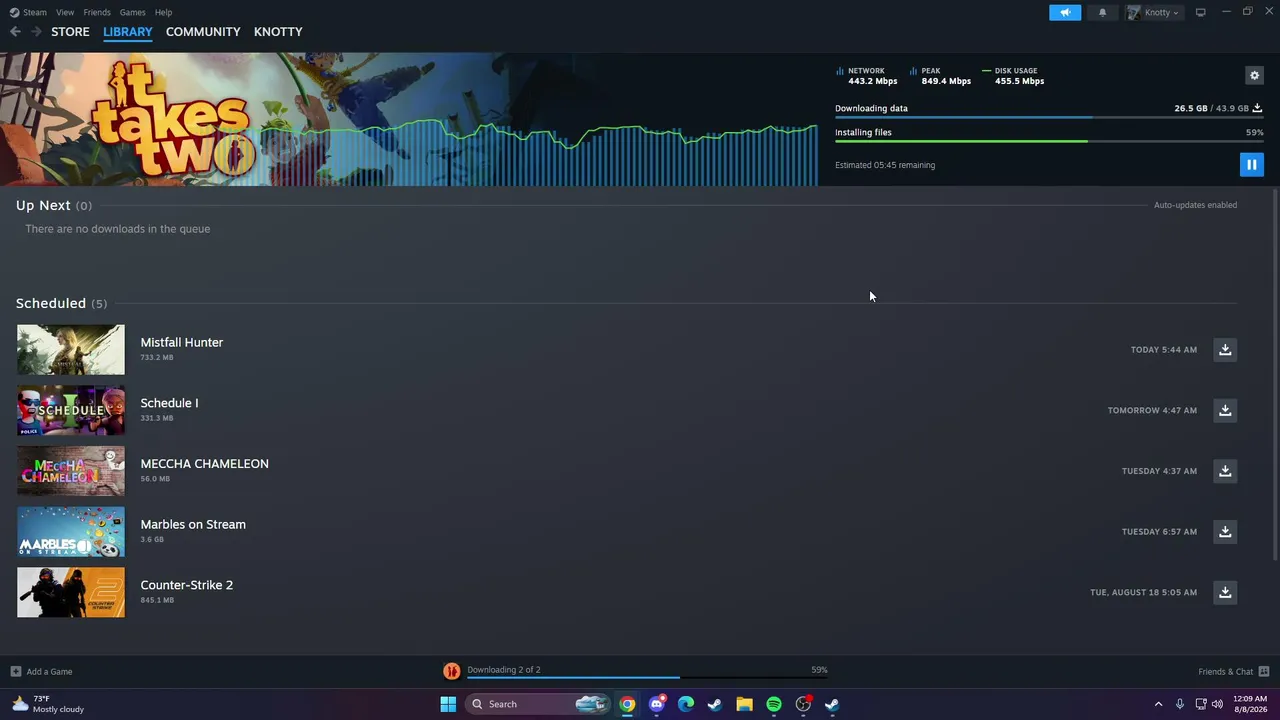Viewport: 1280px width, 720px height.
Task: Click in the Windows taskbar Search box
Action: [538, 704]
